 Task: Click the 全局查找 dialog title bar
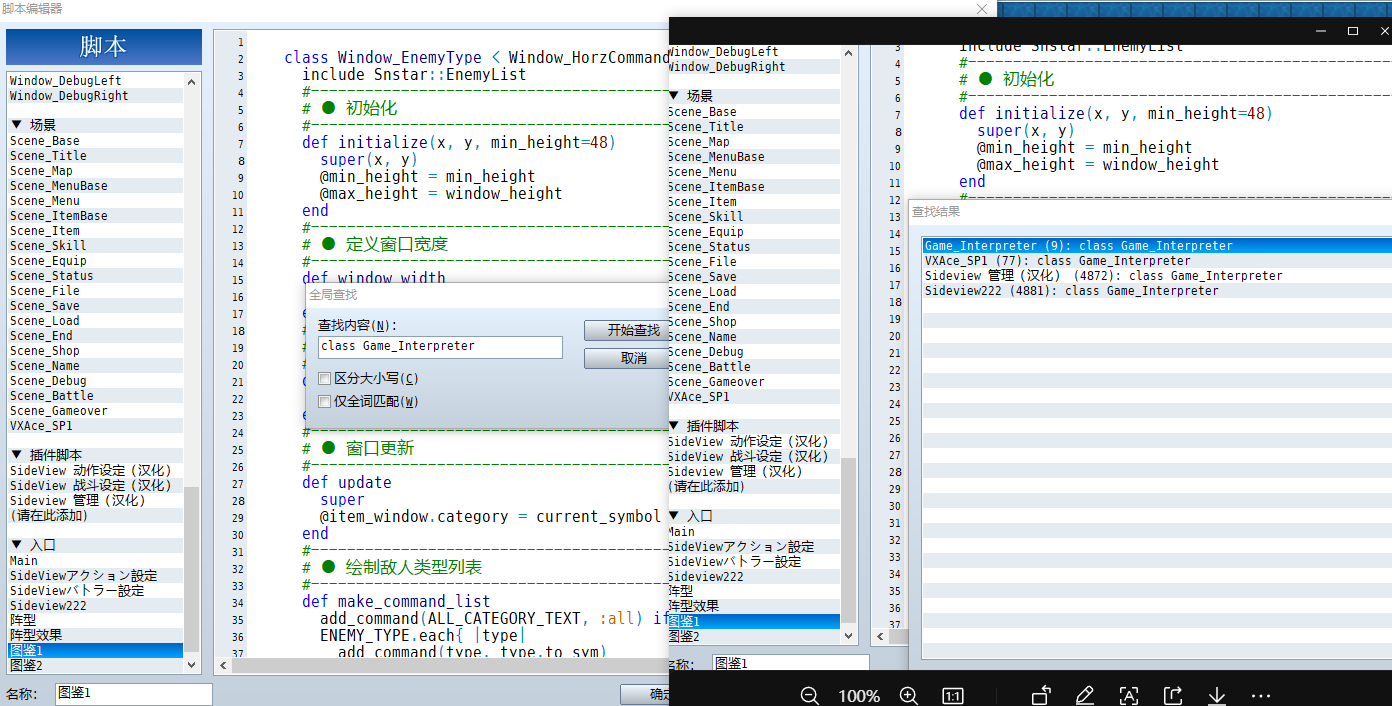487,295
